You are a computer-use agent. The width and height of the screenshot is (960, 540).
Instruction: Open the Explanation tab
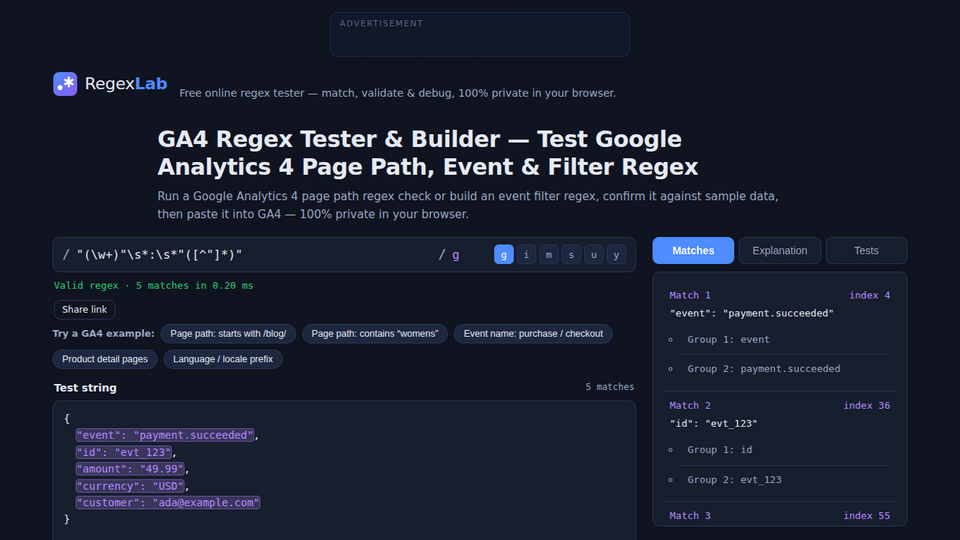click(779, 250)
